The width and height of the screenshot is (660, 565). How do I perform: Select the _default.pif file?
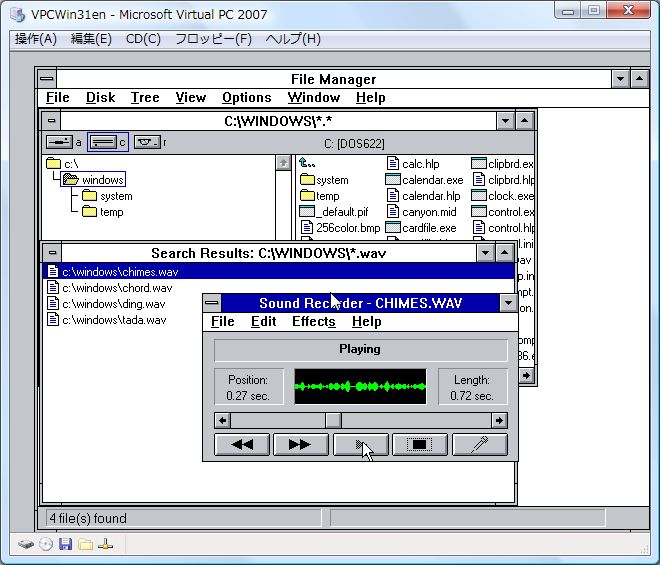(x=333, y=212)
